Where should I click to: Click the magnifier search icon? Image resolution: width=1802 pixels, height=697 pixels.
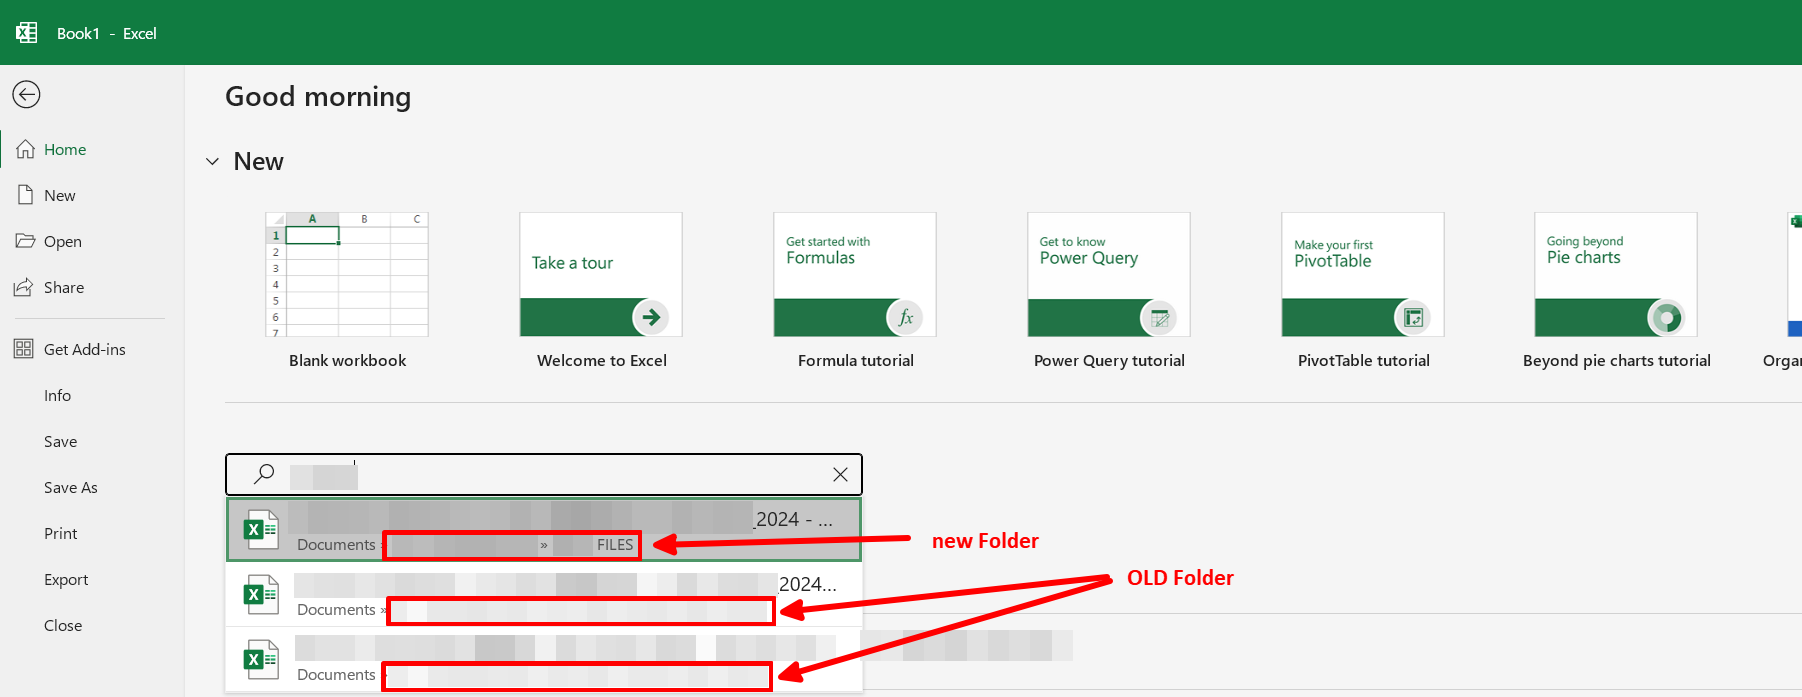(x=264, y=474)
